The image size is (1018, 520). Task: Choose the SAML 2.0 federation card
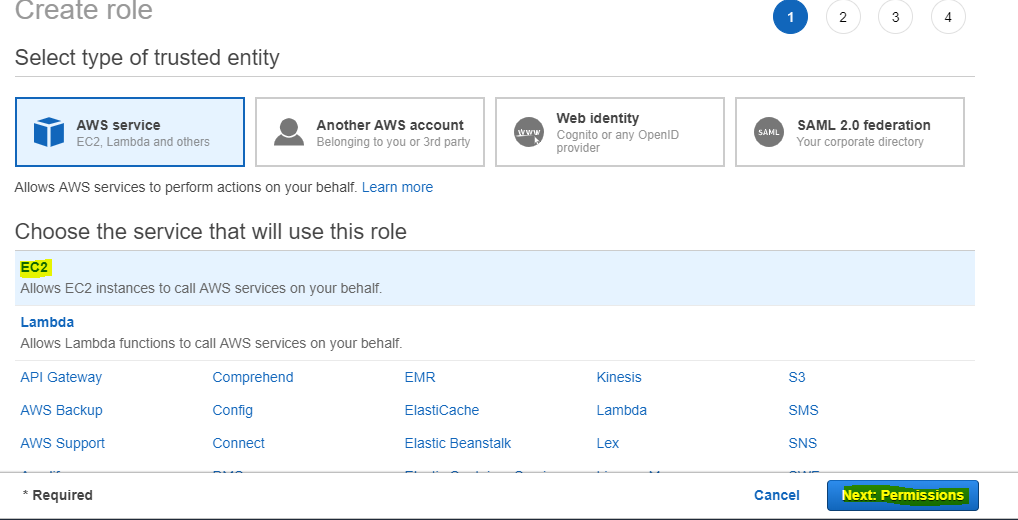(850, 132)
